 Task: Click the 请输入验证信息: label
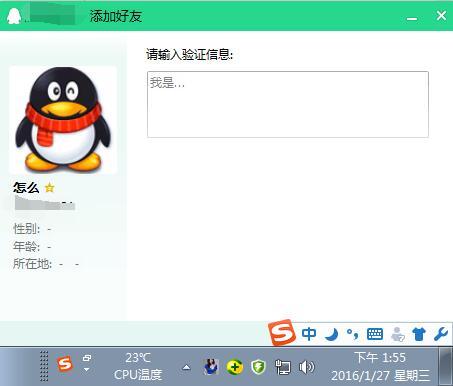189,54
